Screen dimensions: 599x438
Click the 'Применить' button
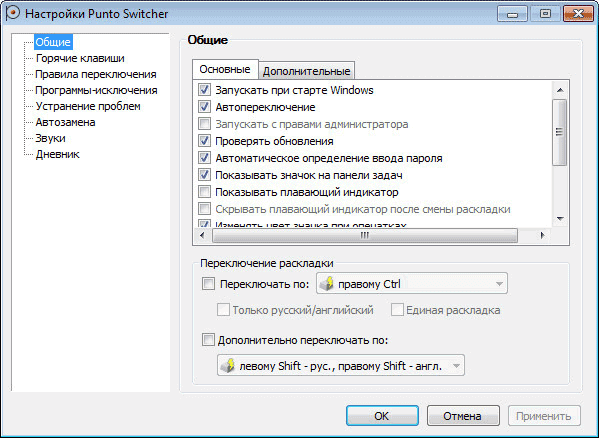(x=544, y=415)
